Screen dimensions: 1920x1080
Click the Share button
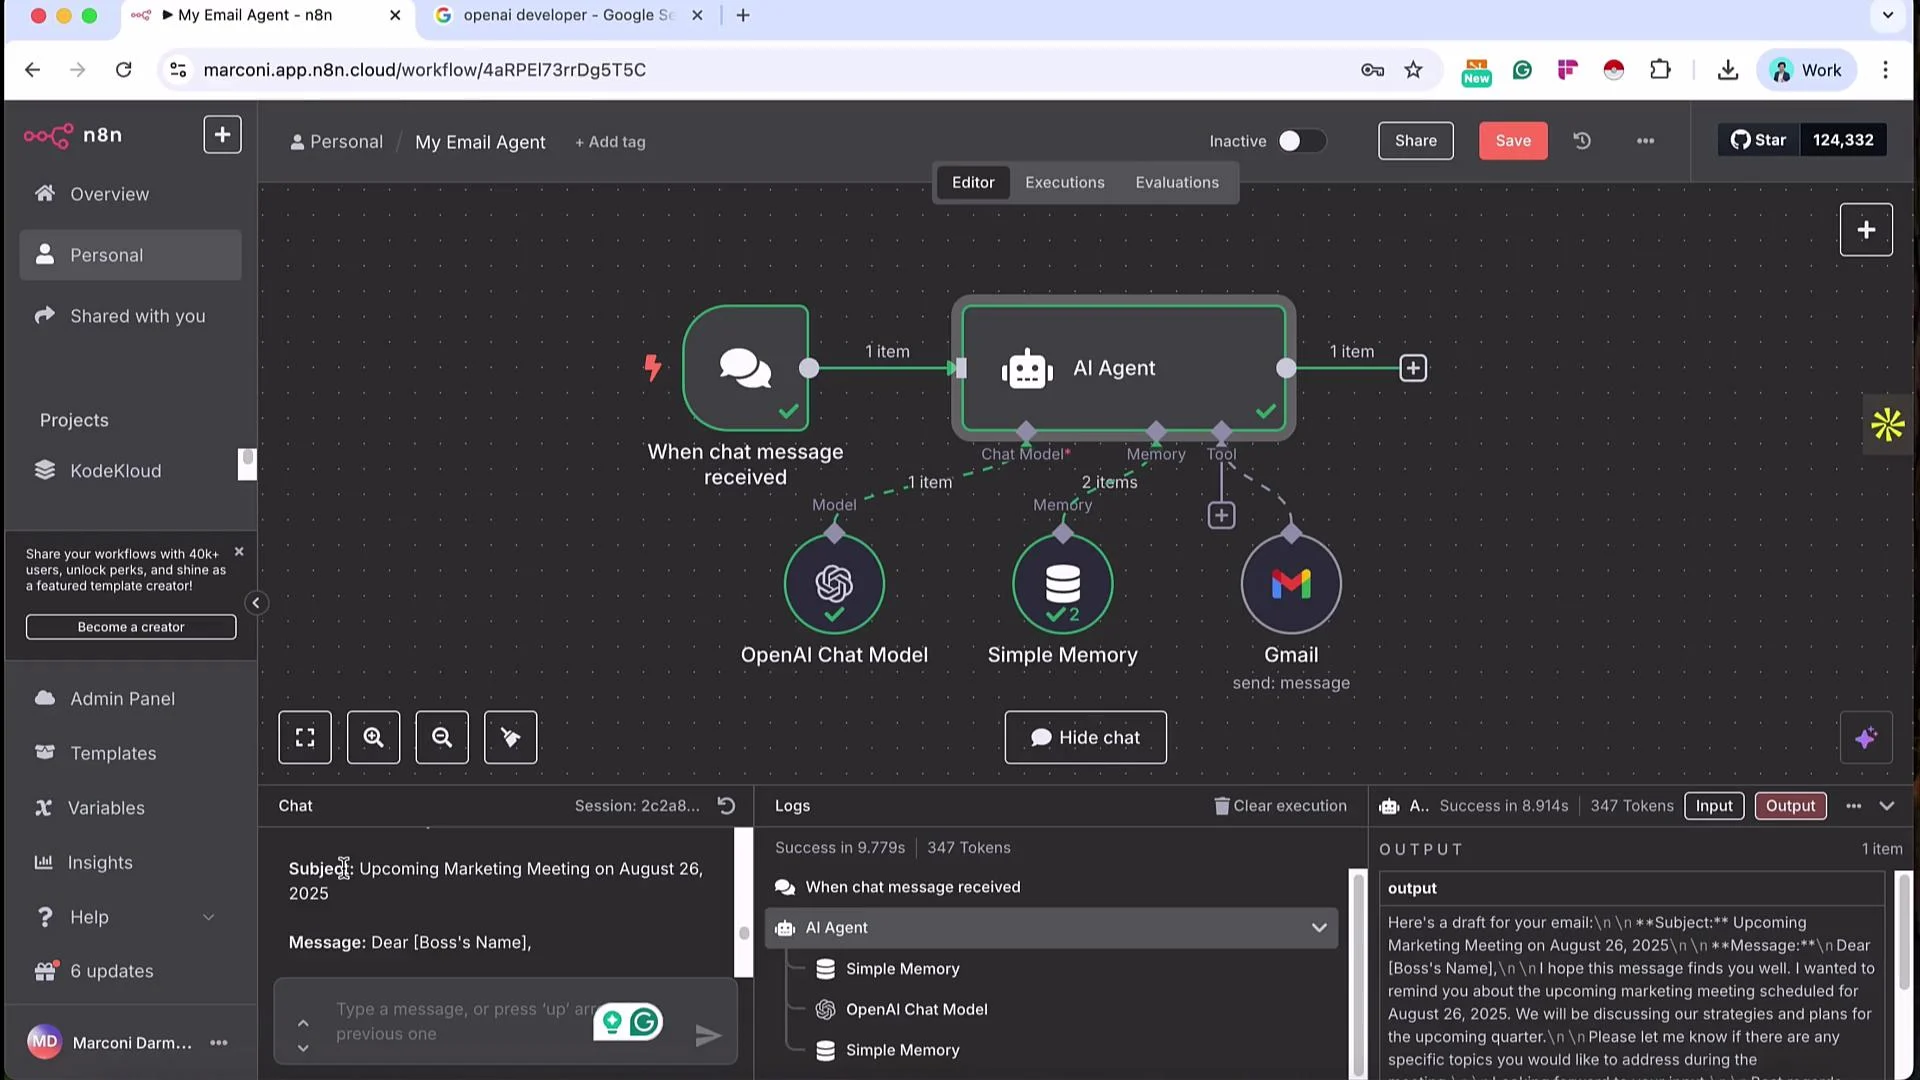tap(1416, 141)
